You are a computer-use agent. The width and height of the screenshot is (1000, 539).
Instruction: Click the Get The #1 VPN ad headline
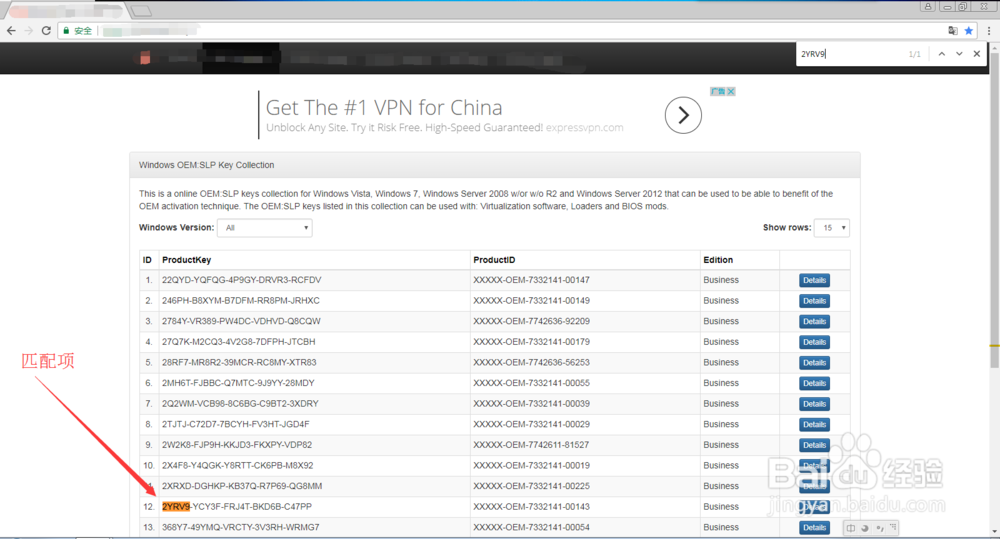(x=384, y=107)
